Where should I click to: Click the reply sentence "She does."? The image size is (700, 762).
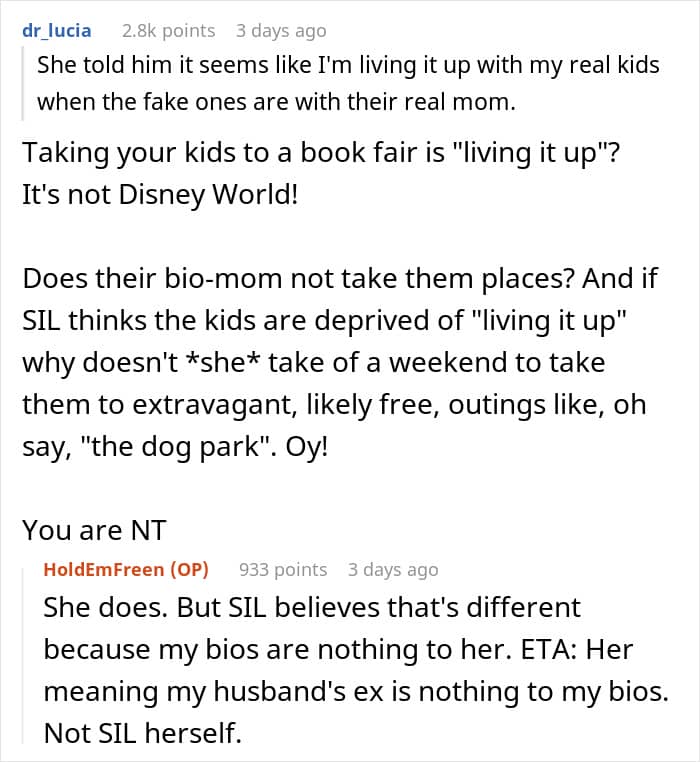(x=98, y=607)
